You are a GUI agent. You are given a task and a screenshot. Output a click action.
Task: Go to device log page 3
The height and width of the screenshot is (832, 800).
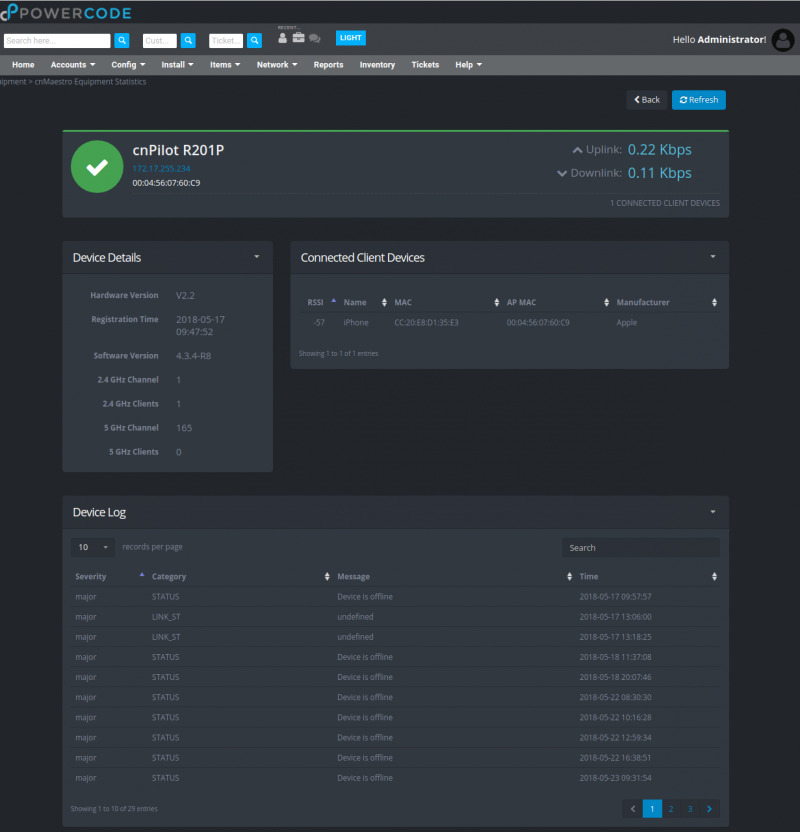(688, 808)
